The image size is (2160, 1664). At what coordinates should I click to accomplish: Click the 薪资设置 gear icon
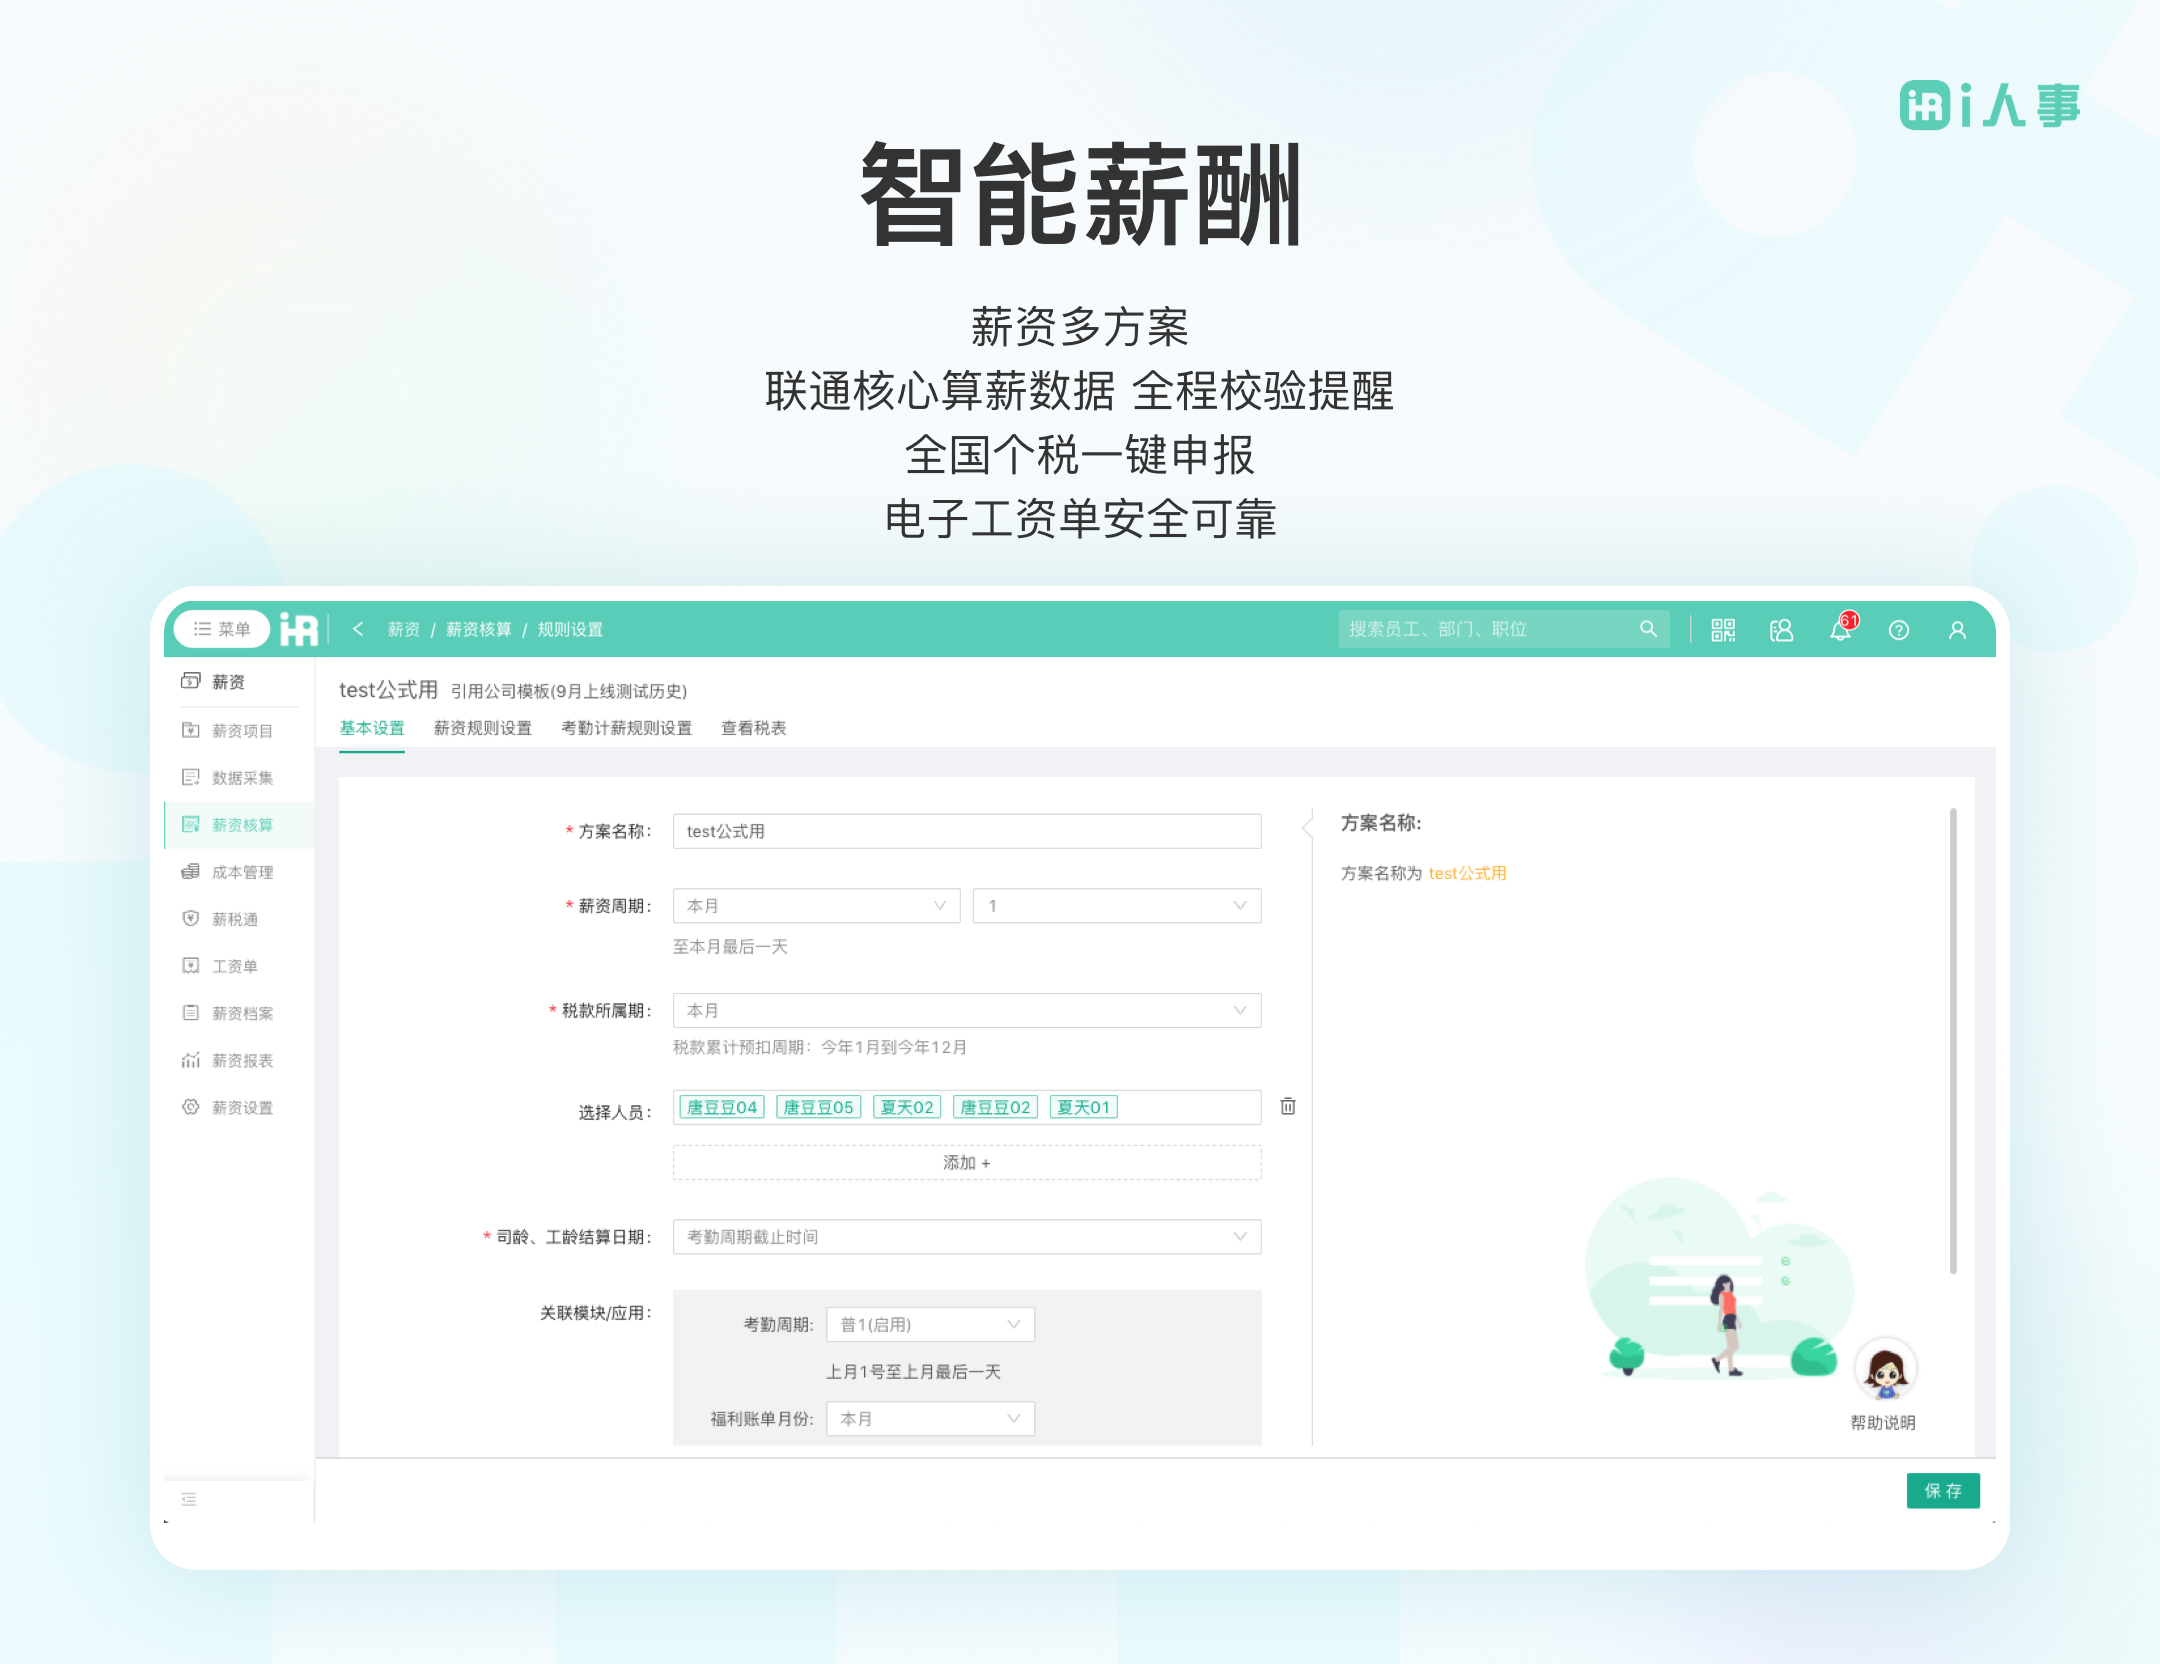(190, 1106)
